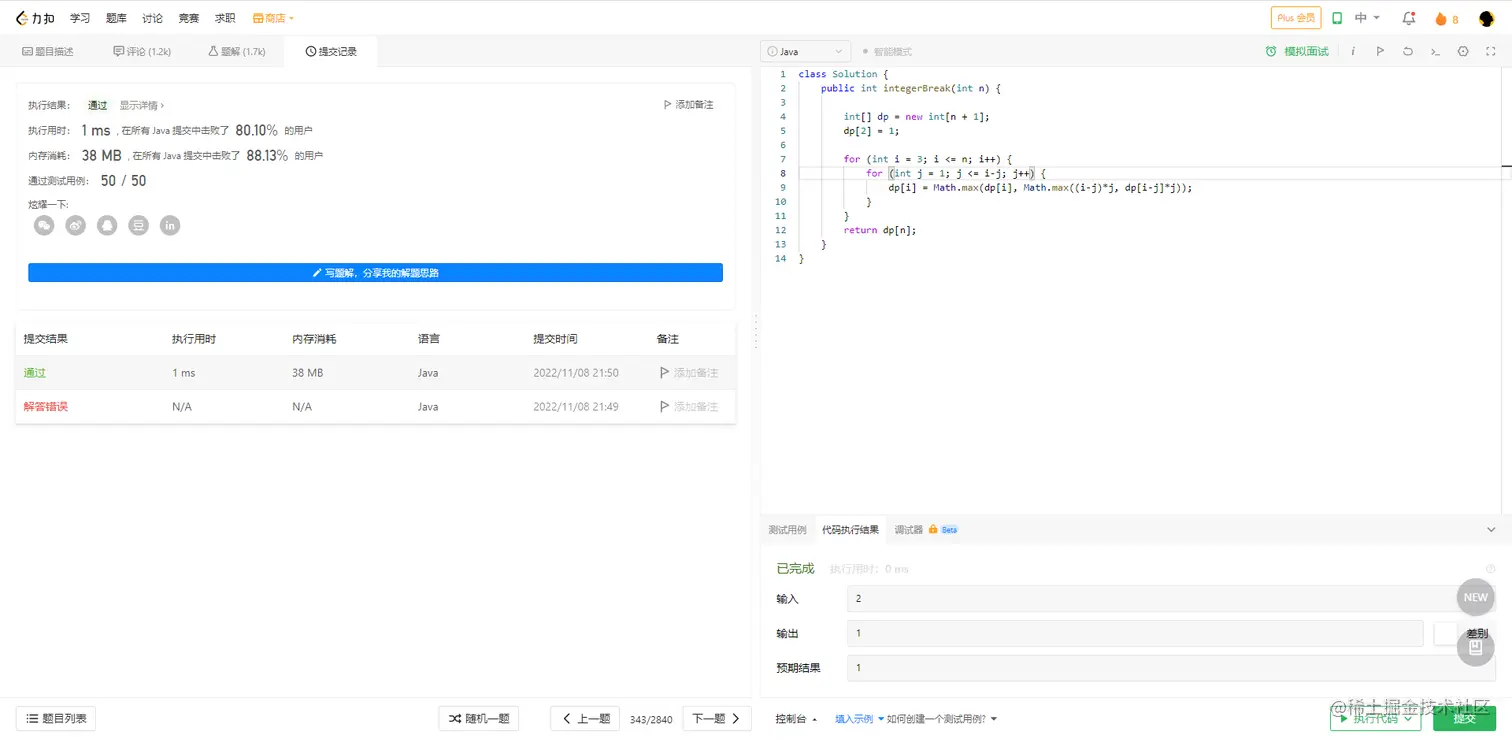Go to previous problem 上一题

click(586, 718)
